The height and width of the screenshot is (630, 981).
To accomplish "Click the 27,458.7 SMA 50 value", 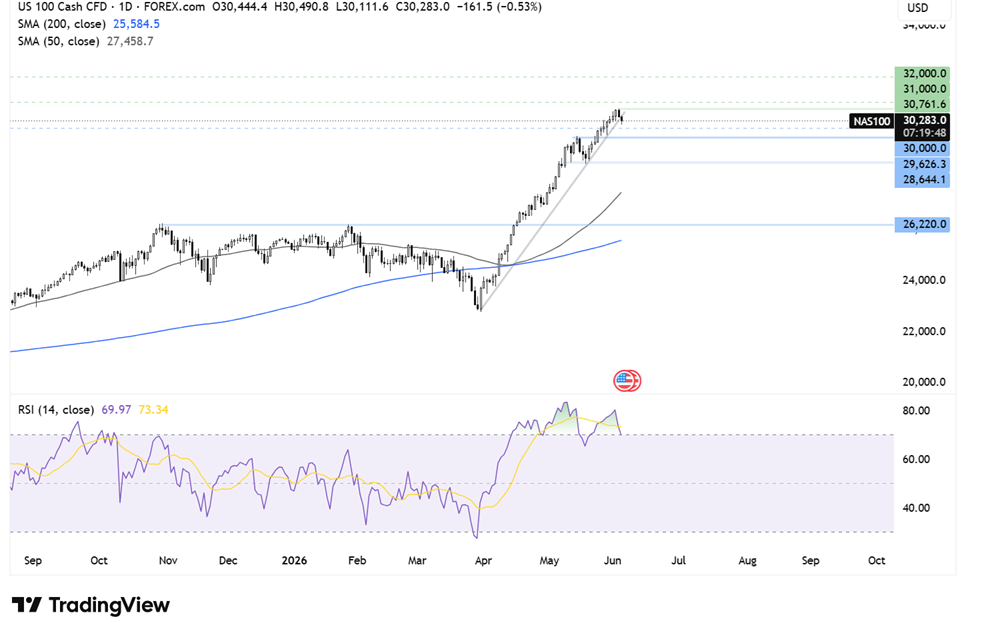I will tap(130, 41).
